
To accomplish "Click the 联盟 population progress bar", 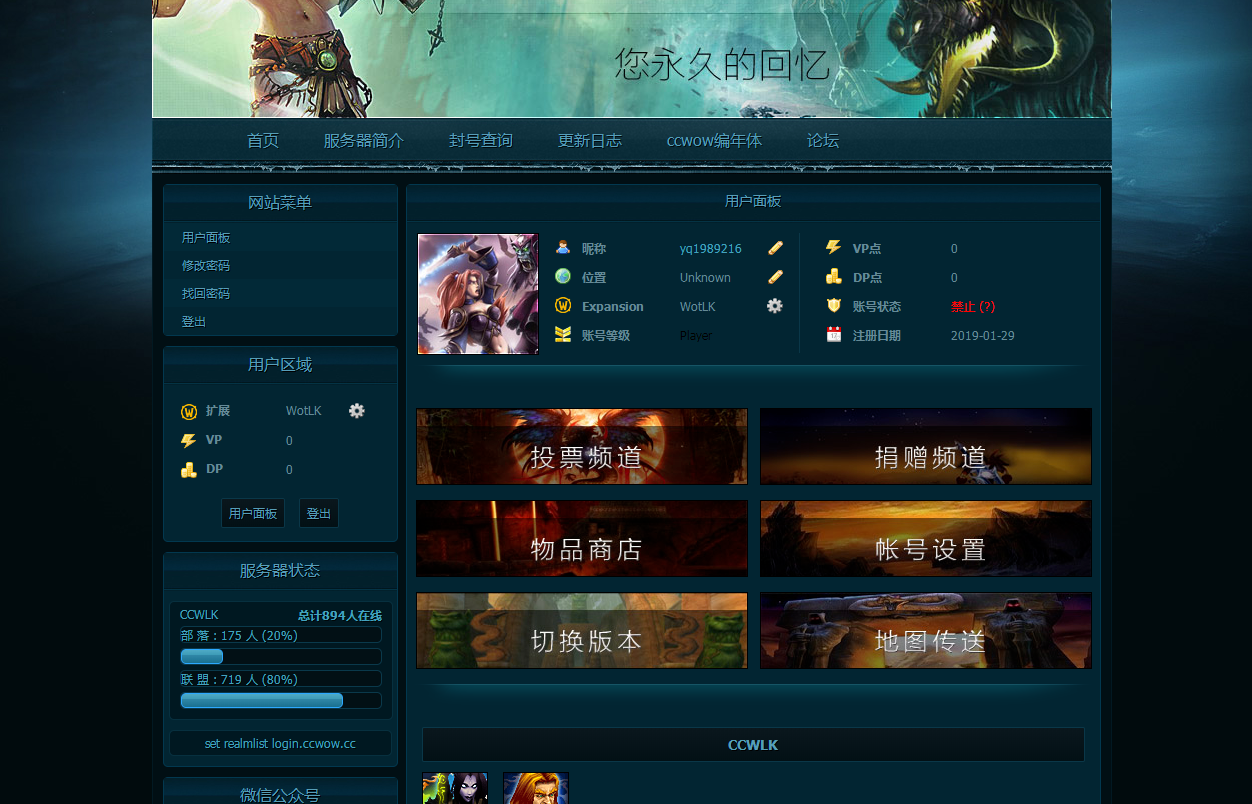I will [281, 700].
